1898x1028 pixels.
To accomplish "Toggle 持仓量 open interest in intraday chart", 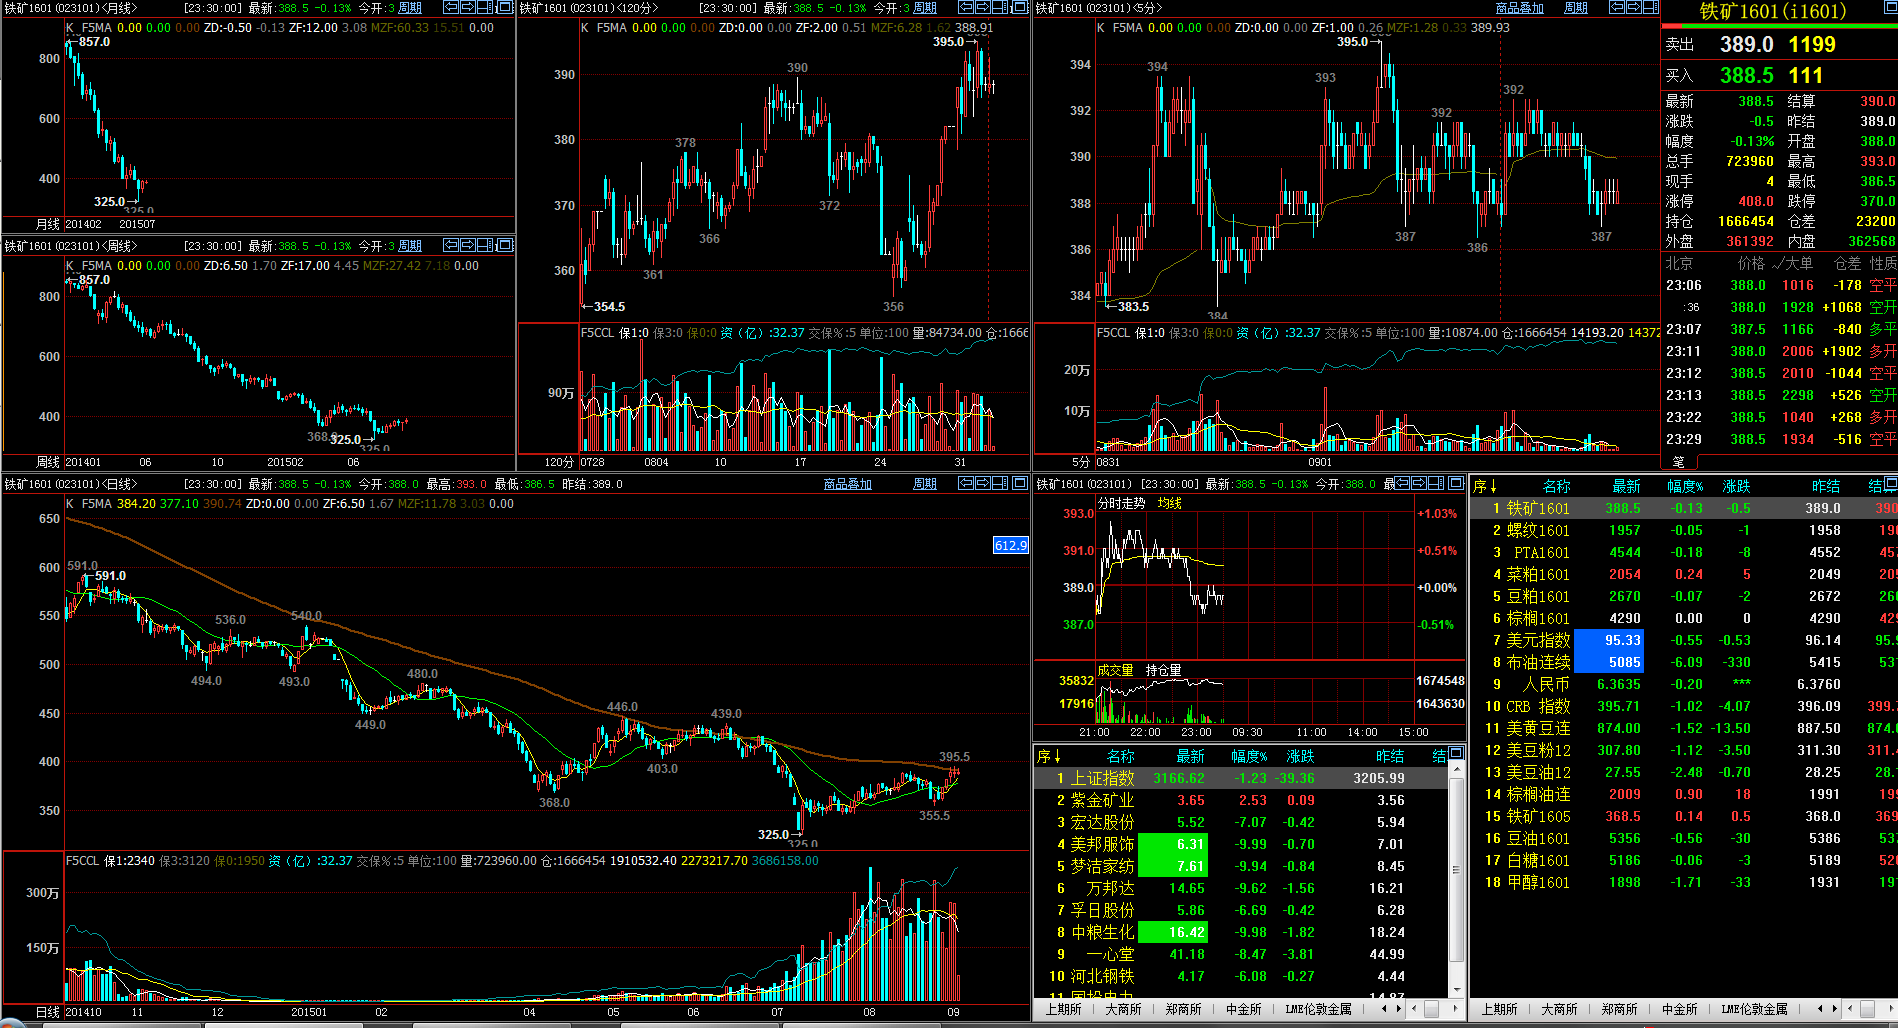I will tap(1163, 670).
